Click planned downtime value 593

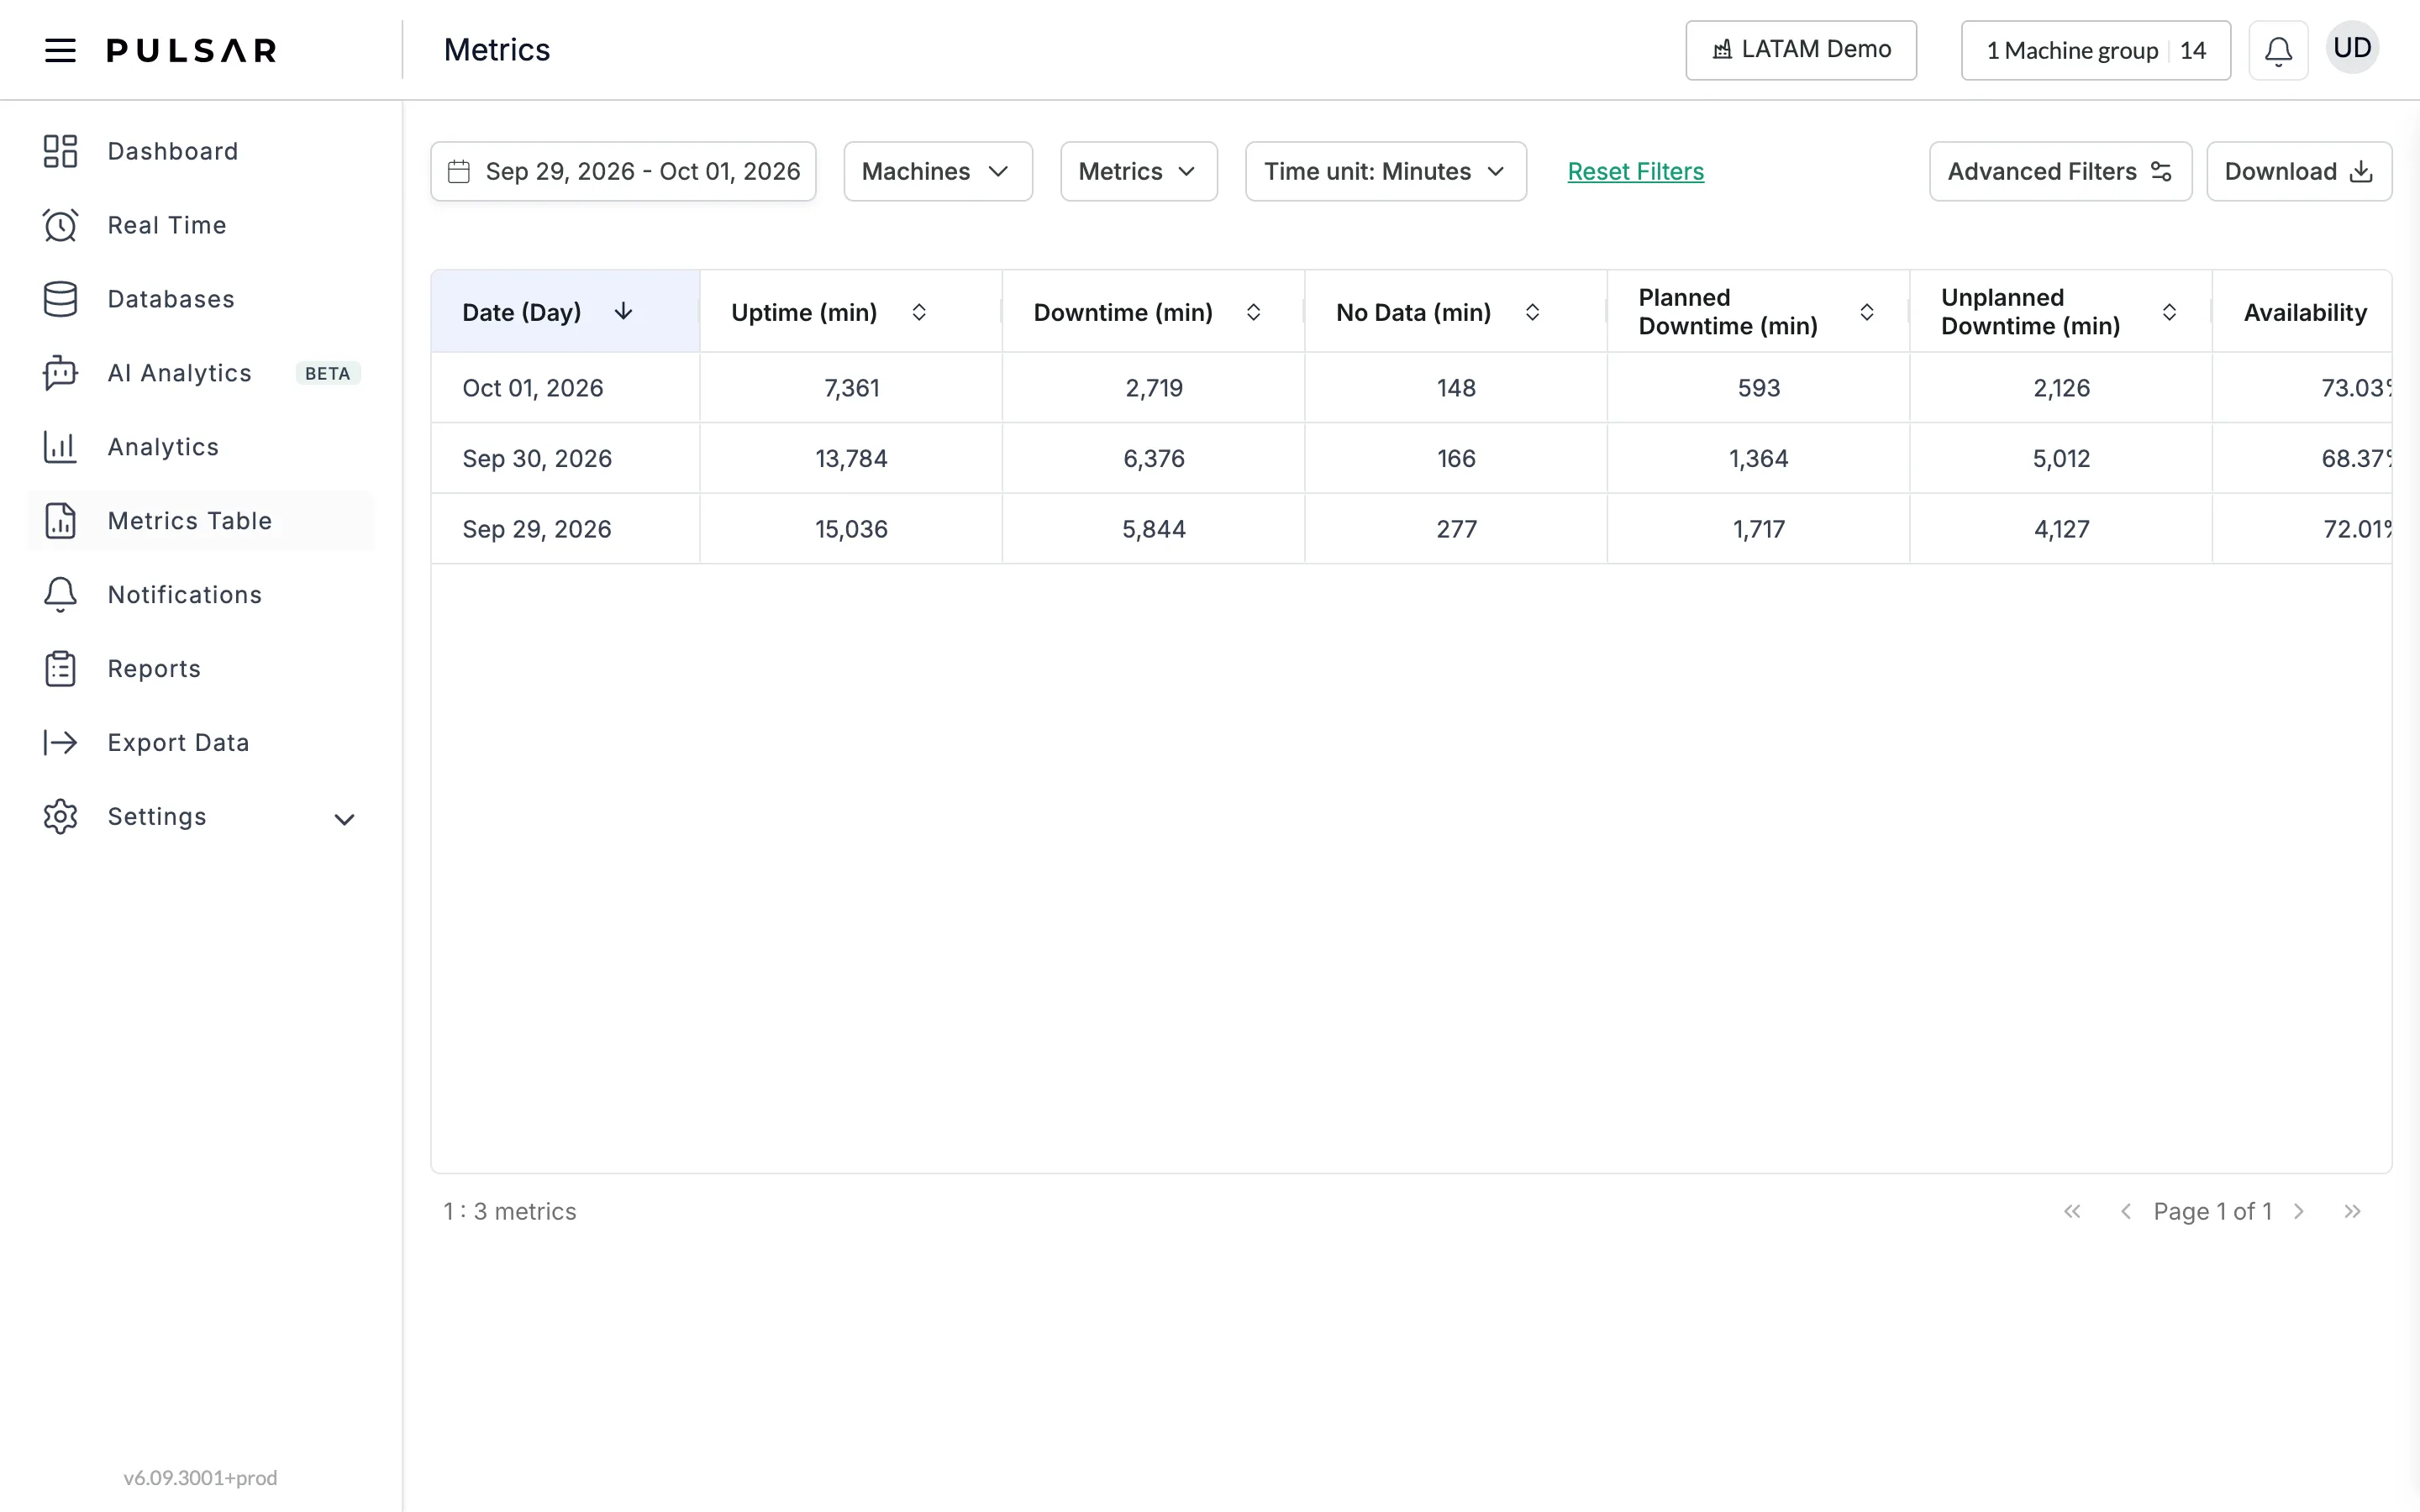pos(1759,388)
